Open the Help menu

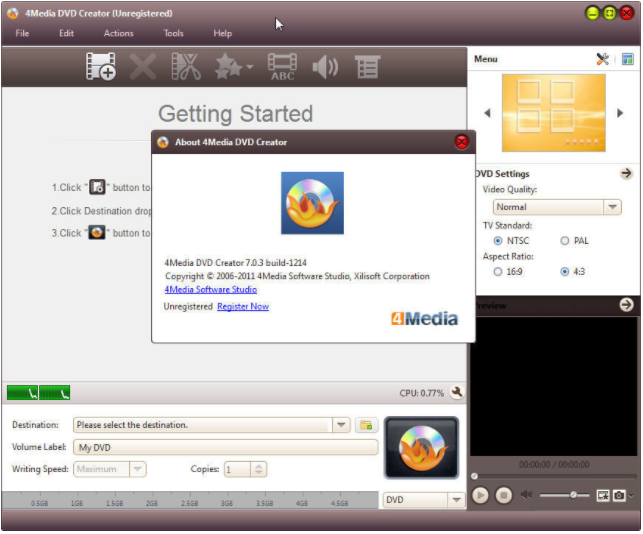pyautogui.click(x=223, y=33)
